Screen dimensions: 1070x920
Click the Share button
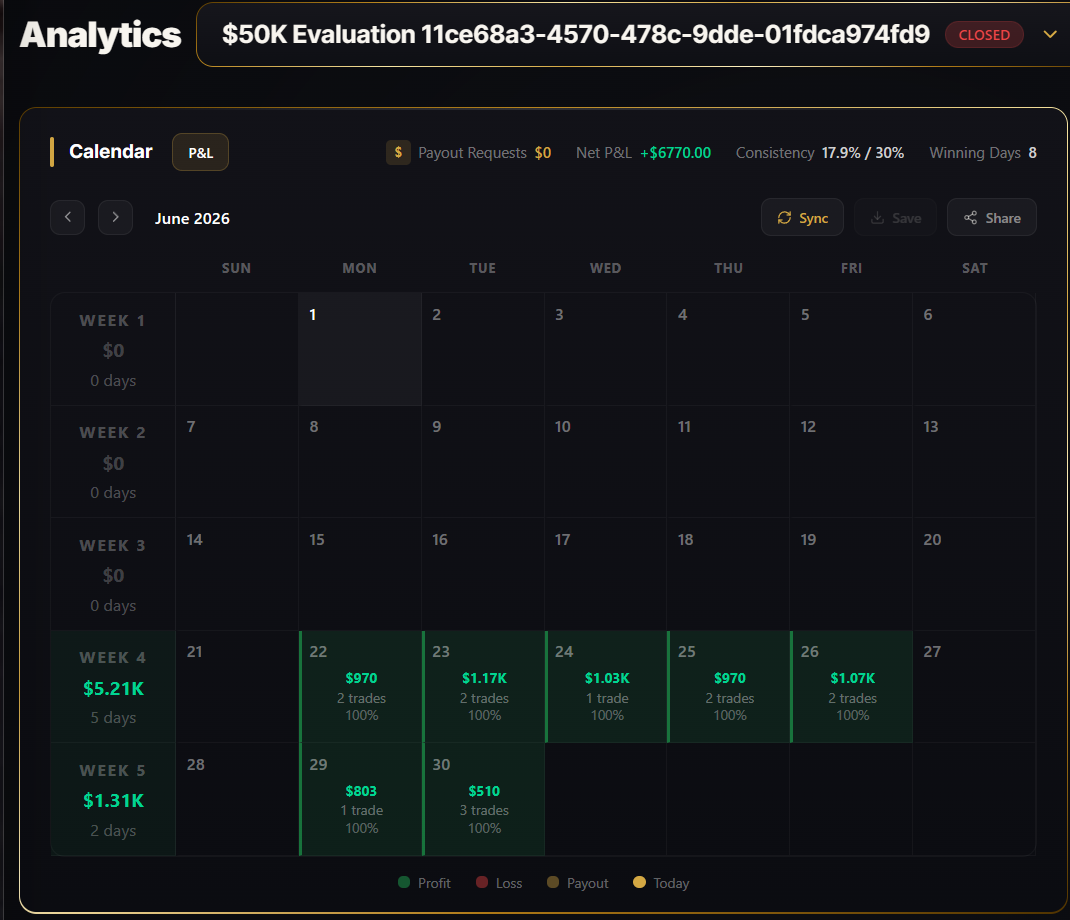tap(992, 218)
